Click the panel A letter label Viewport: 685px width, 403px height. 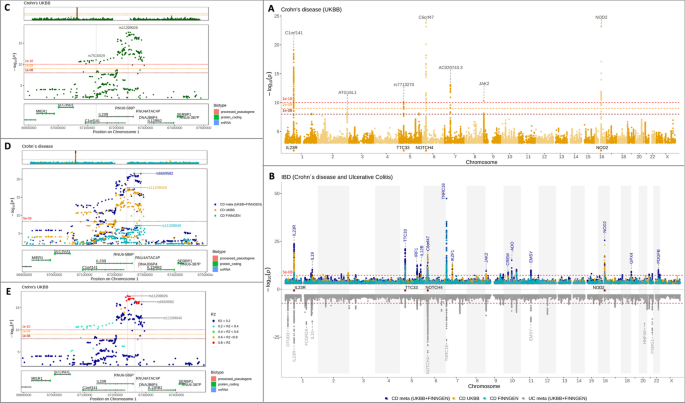pos(271,8)
